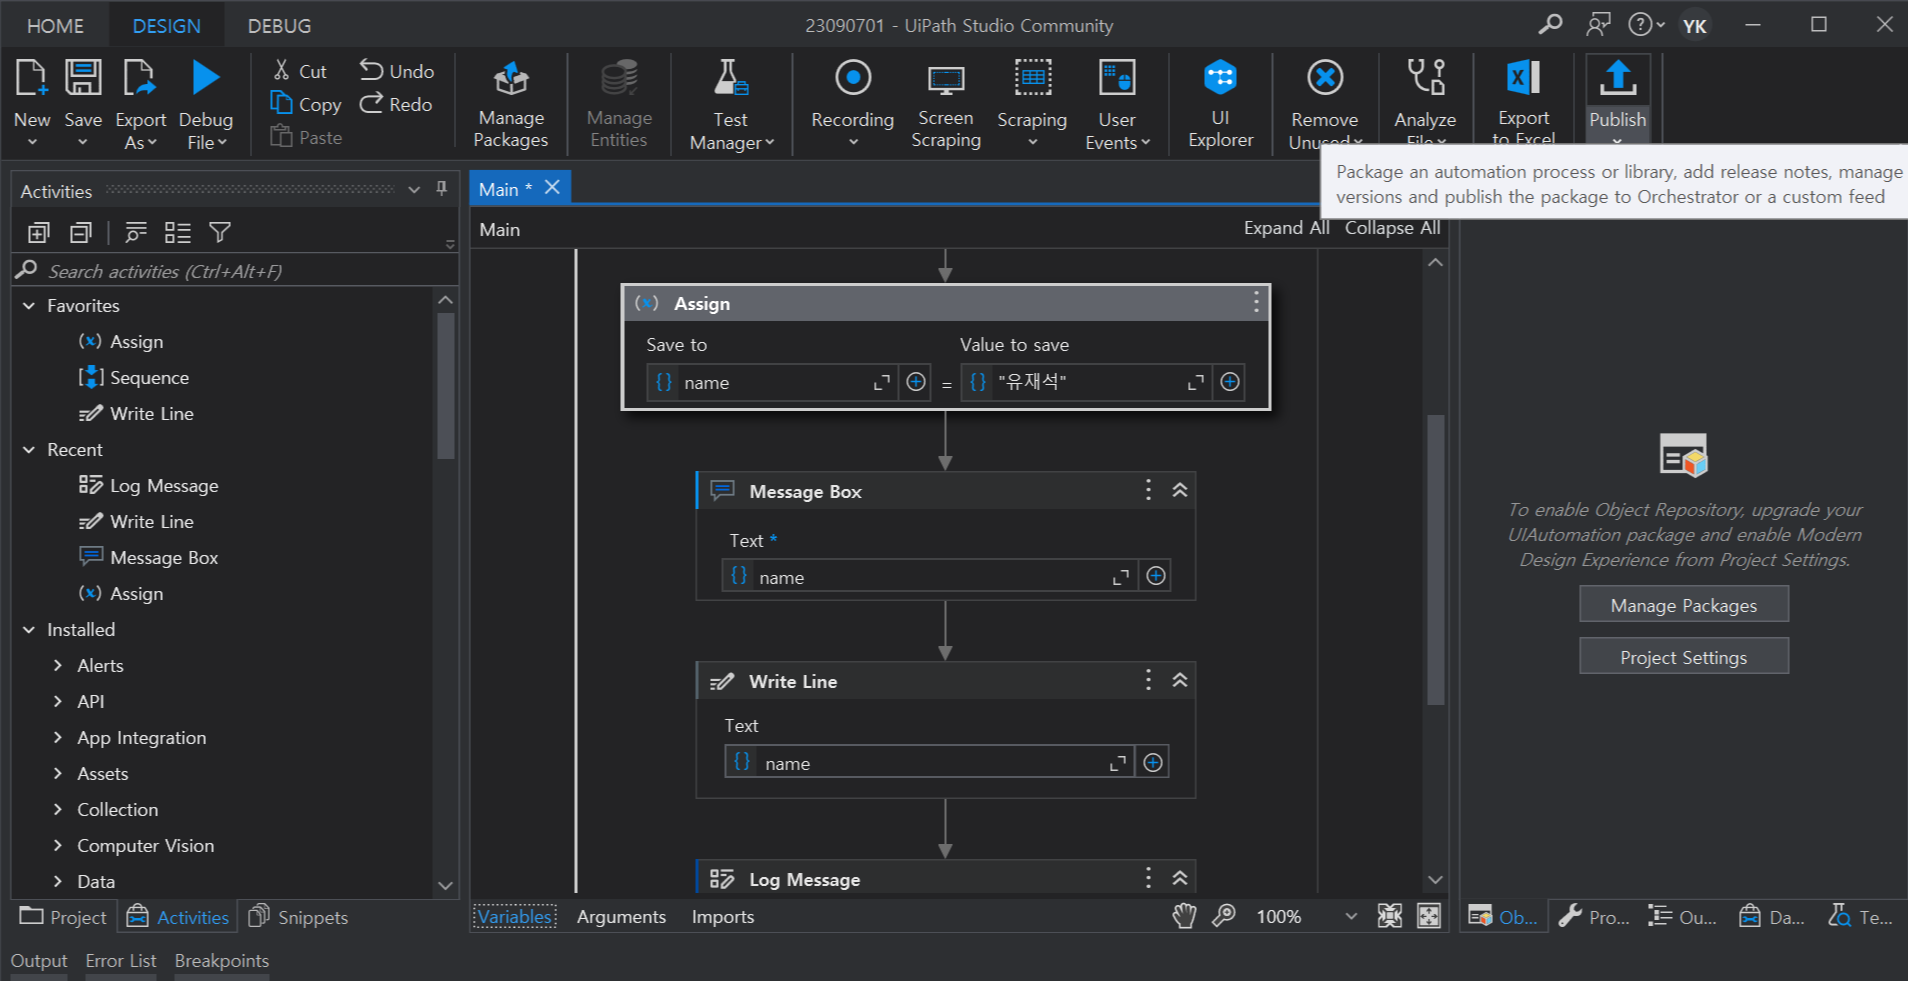Image resolution: width=1908 pixels, height=981 pixels.
Task: Click Undo in the ribbon
Action: [397, 71]
